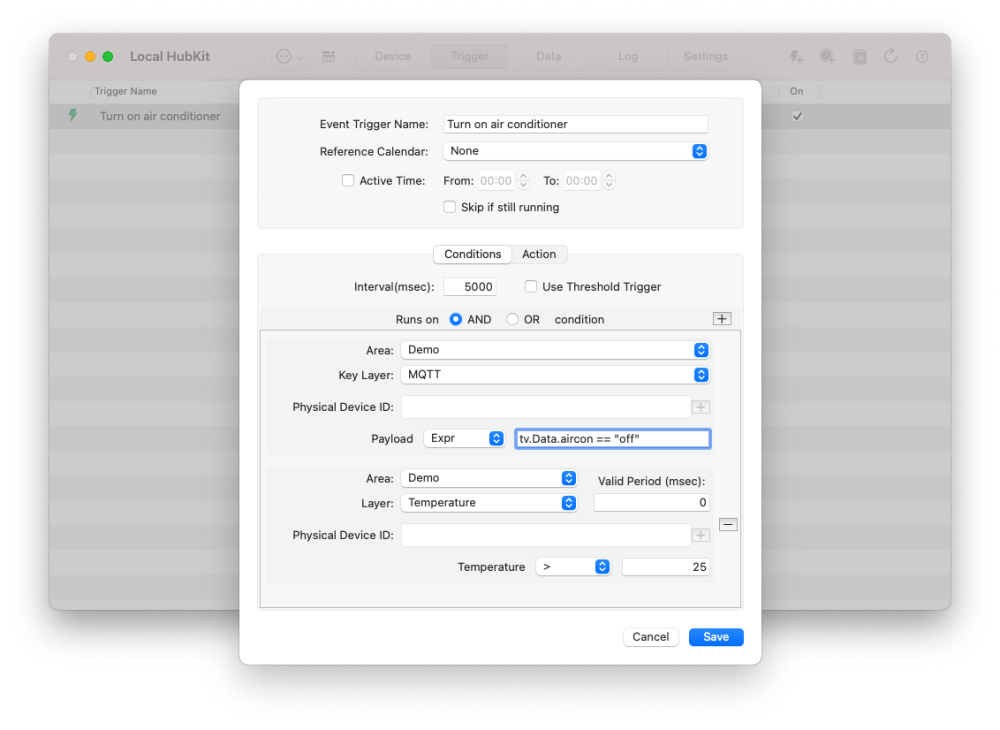Click the add condition plus button
Viewport: 1000px width, 730px height.
[x=722, y=318]
